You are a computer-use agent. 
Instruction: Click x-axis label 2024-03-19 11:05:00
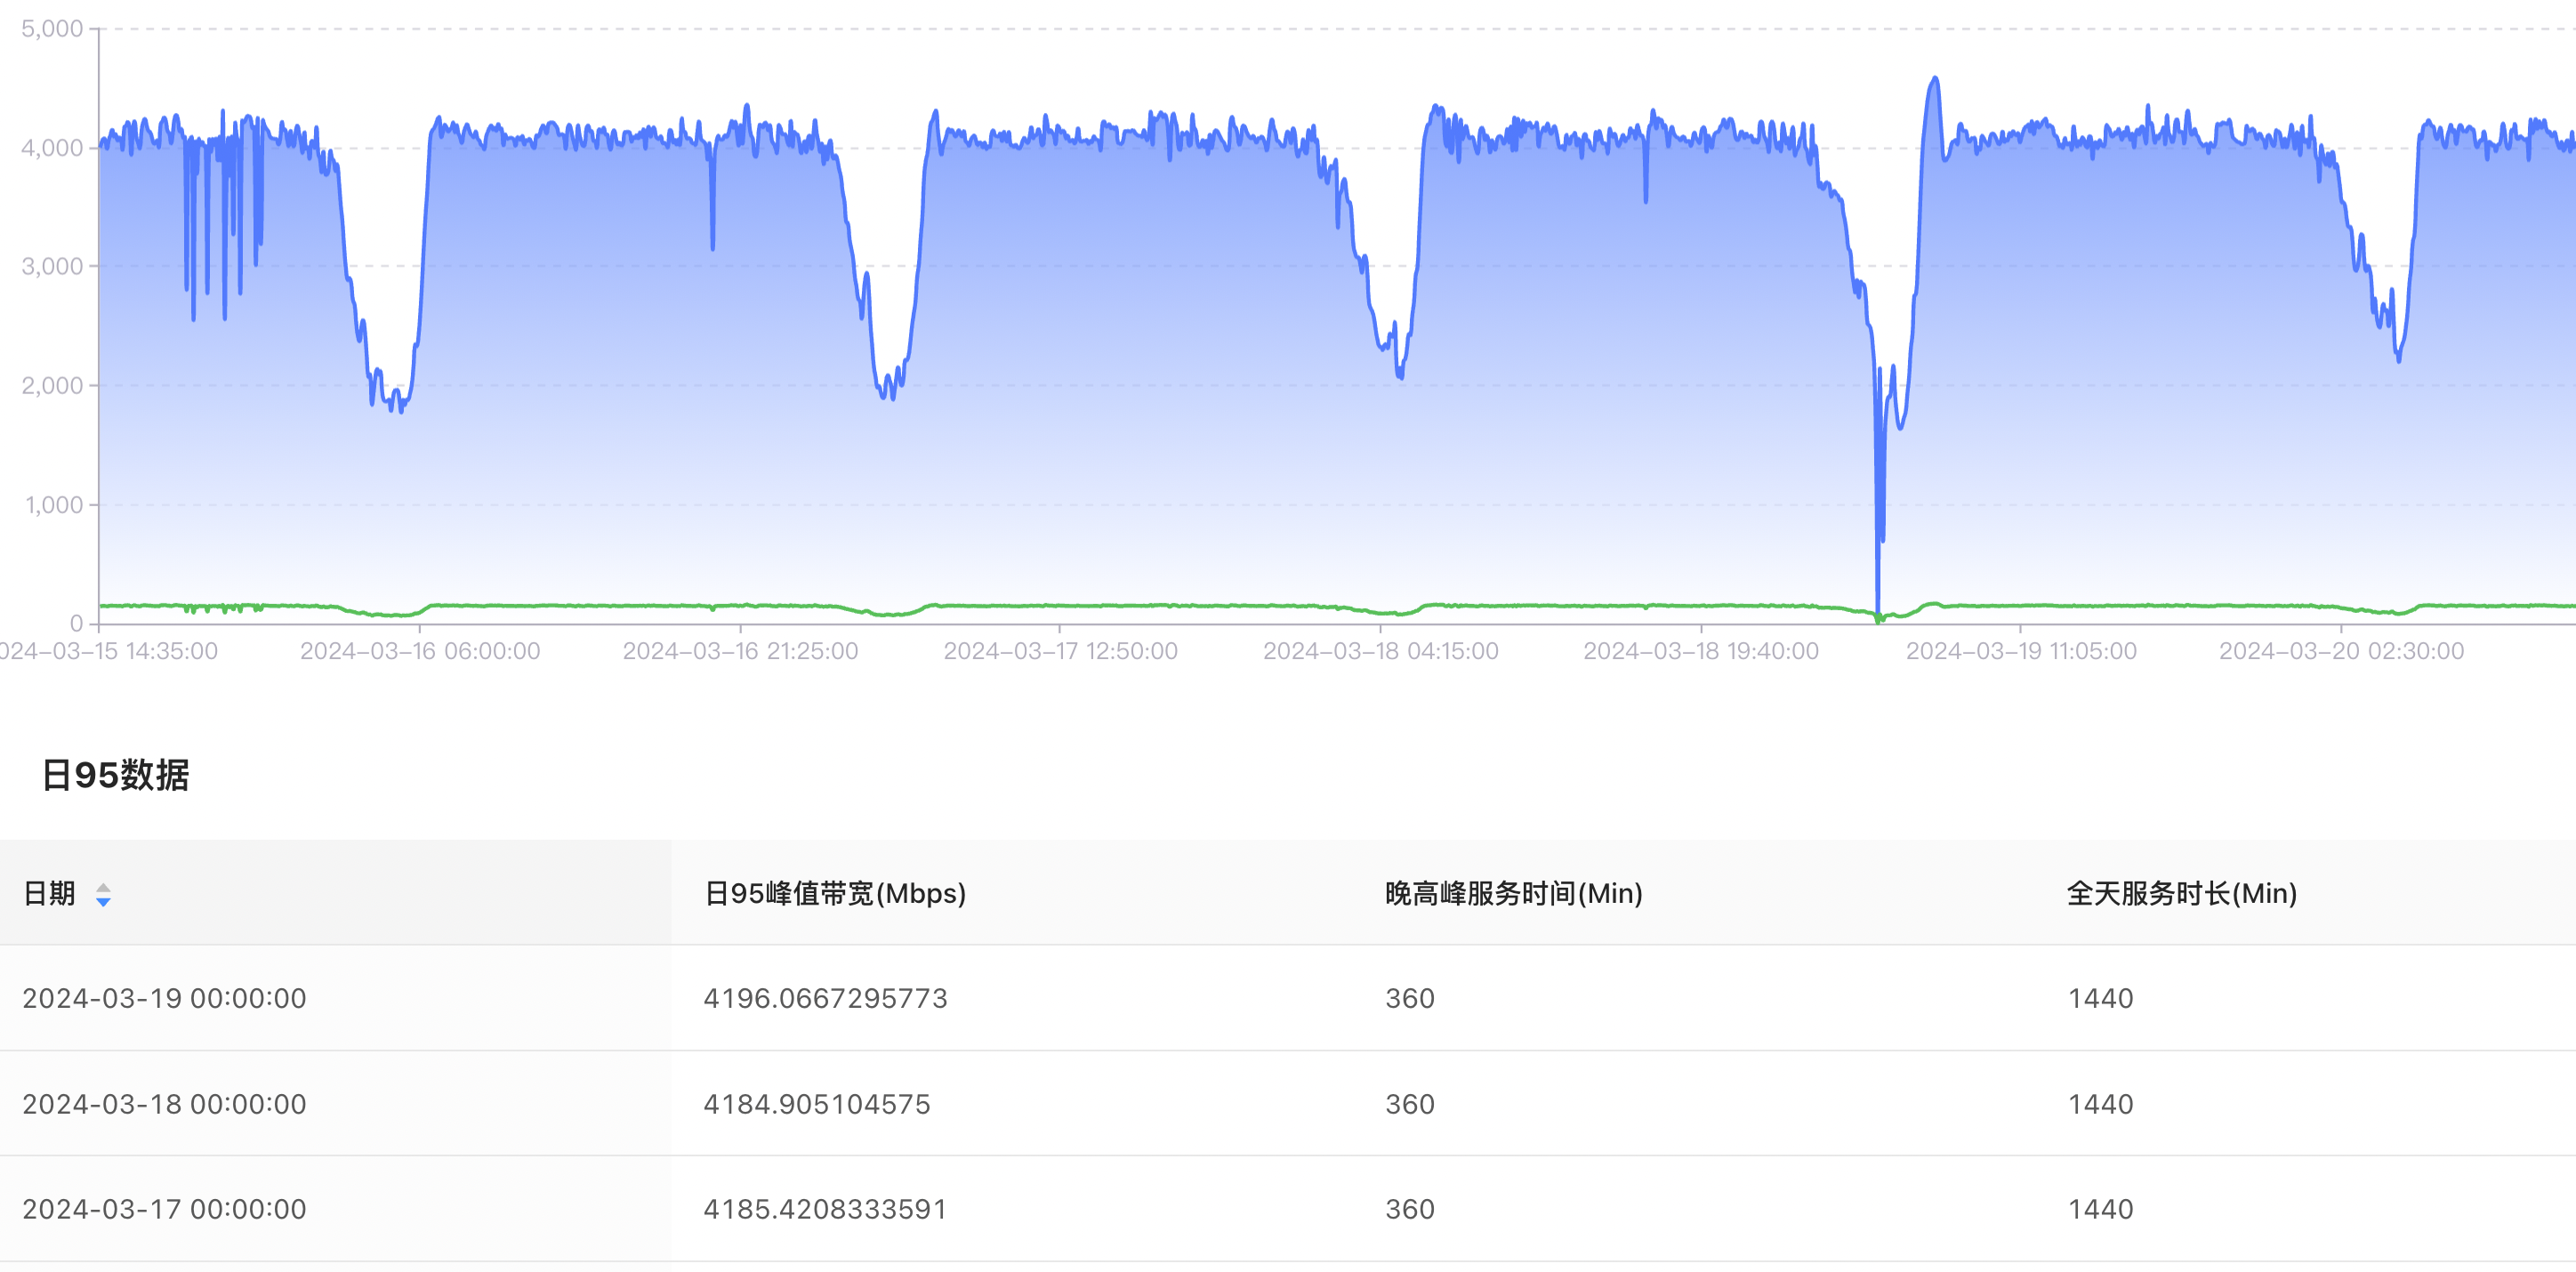click(2020, 651)
